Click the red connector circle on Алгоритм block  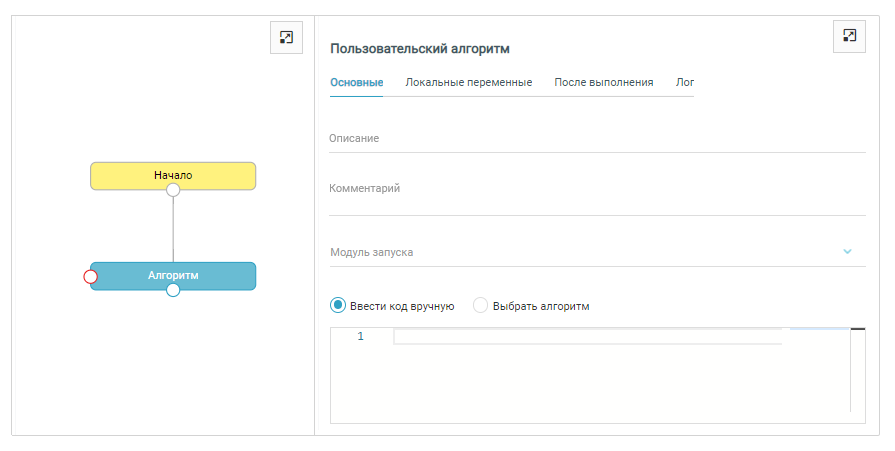(x=90, y=276)
